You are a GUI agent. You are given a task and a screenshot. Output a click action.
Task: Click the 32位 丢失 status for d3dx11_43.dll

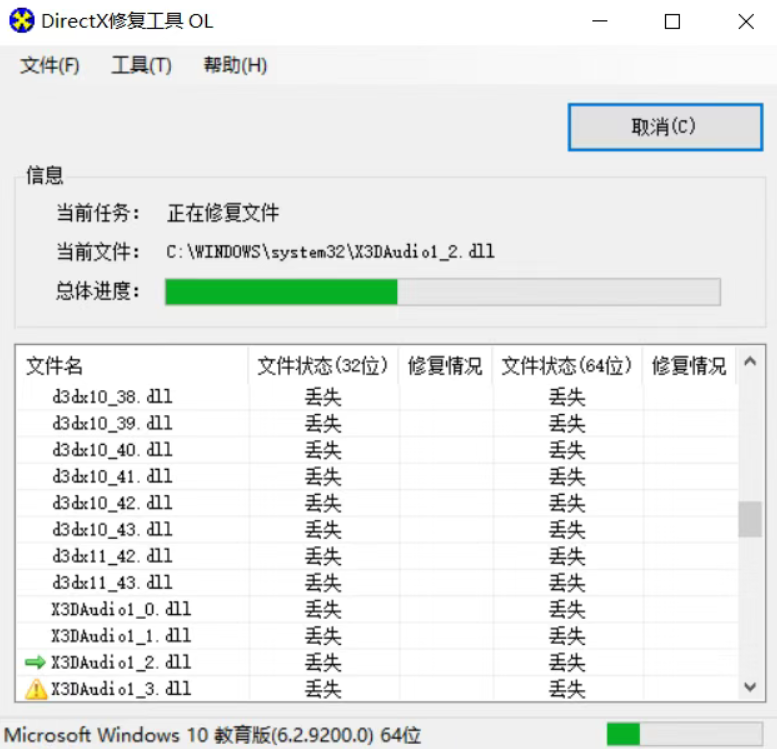[323, 583]
